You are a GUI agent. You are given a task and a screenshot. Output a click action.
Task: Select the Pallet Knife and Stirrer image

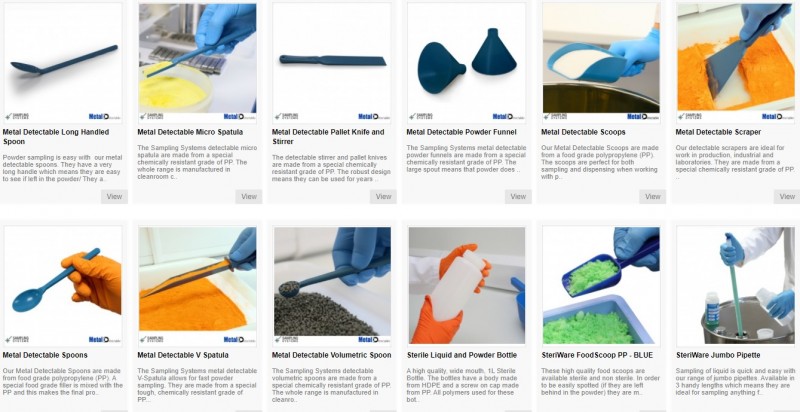[x=332, y=63]
